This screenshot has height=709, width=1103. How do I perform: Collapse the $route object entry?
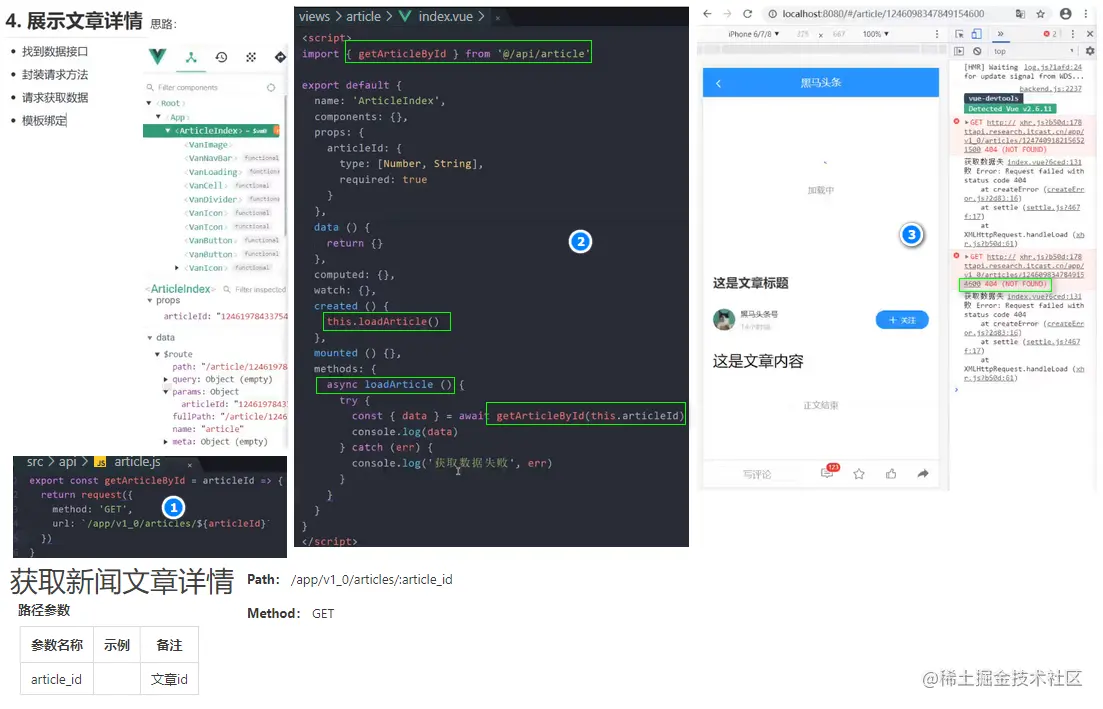[x=157, y=354]
